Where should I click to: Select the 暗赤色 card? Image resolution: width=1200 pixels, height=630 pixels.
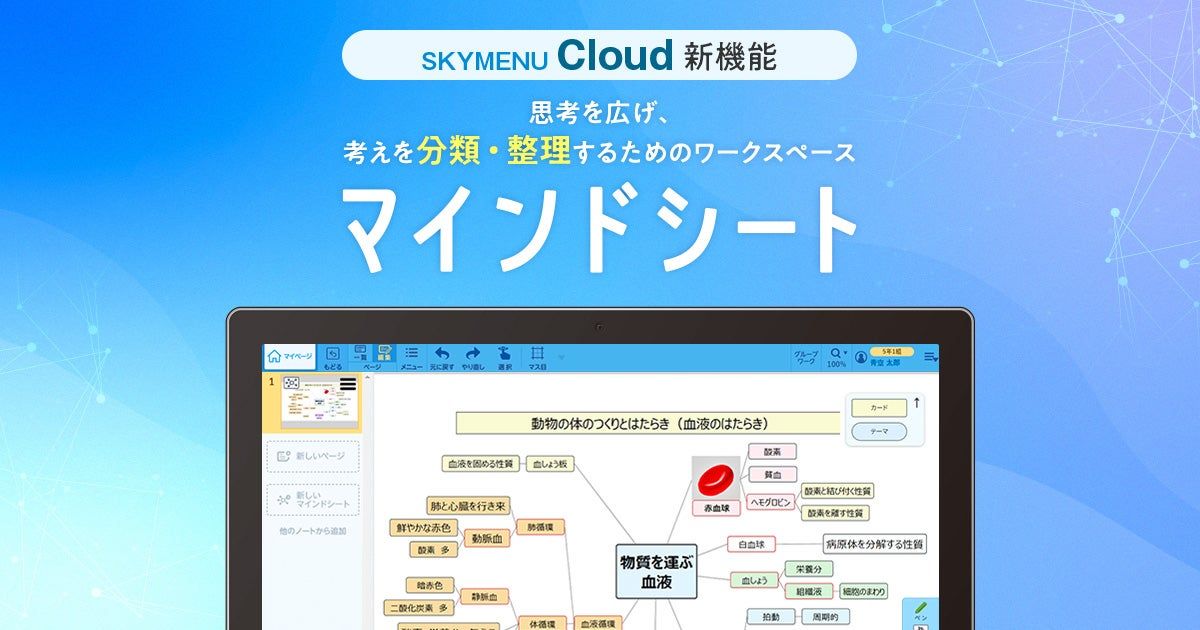click(430, 585)
